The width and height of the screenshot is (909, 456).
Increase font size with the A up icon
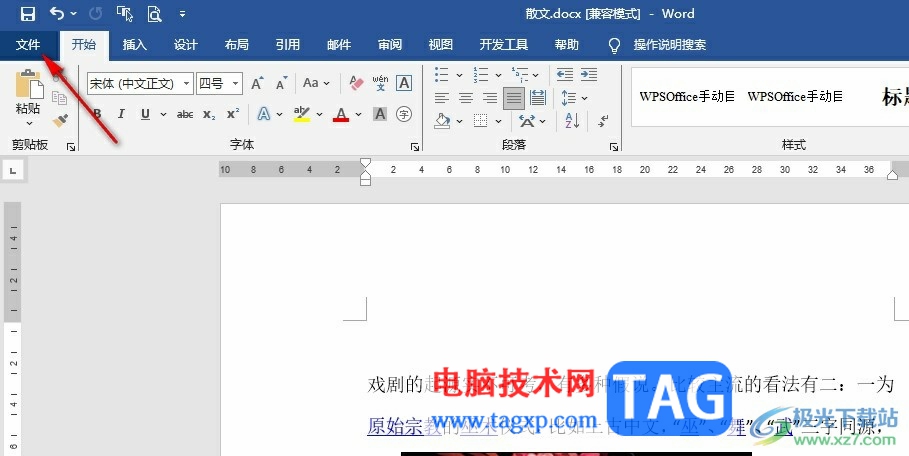(x=257, y=83)
